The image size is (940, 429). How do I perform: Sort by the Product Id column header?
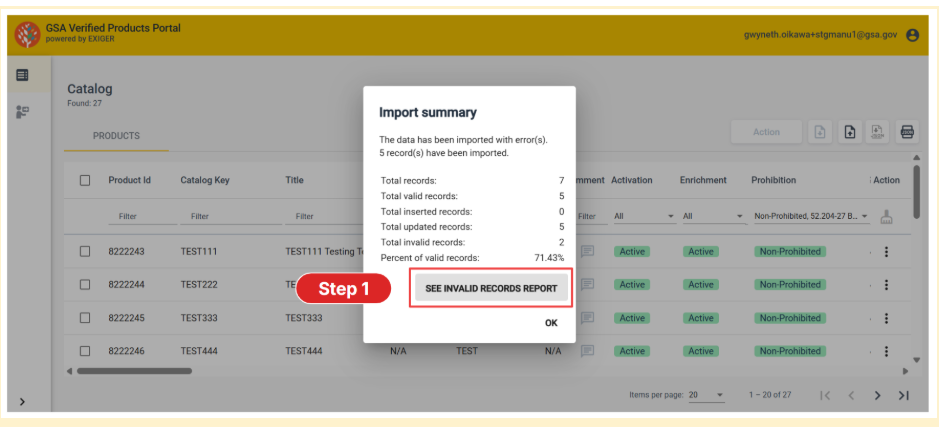coord(129,180)
